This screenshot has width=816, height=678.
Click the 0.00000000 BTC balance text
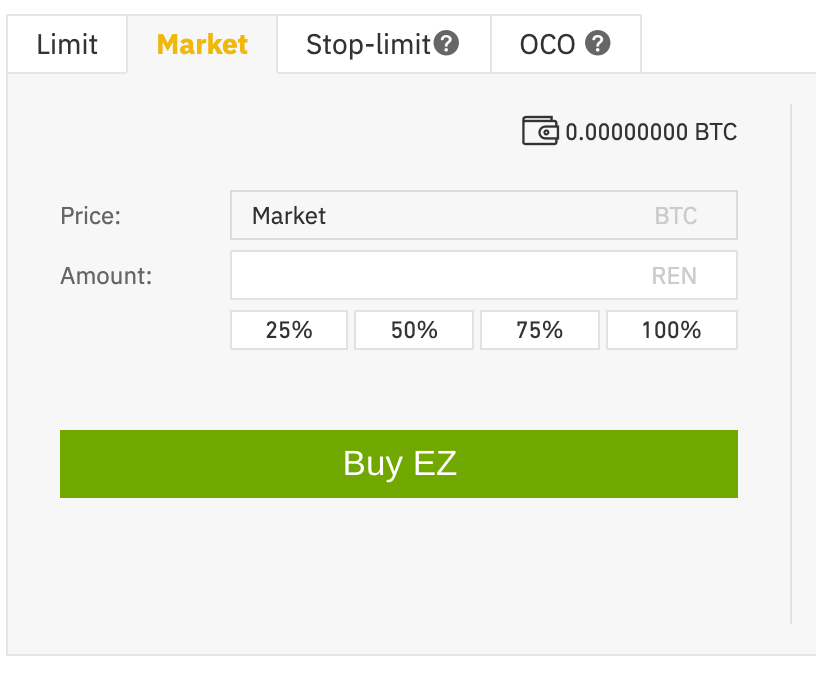click(651, 132)
